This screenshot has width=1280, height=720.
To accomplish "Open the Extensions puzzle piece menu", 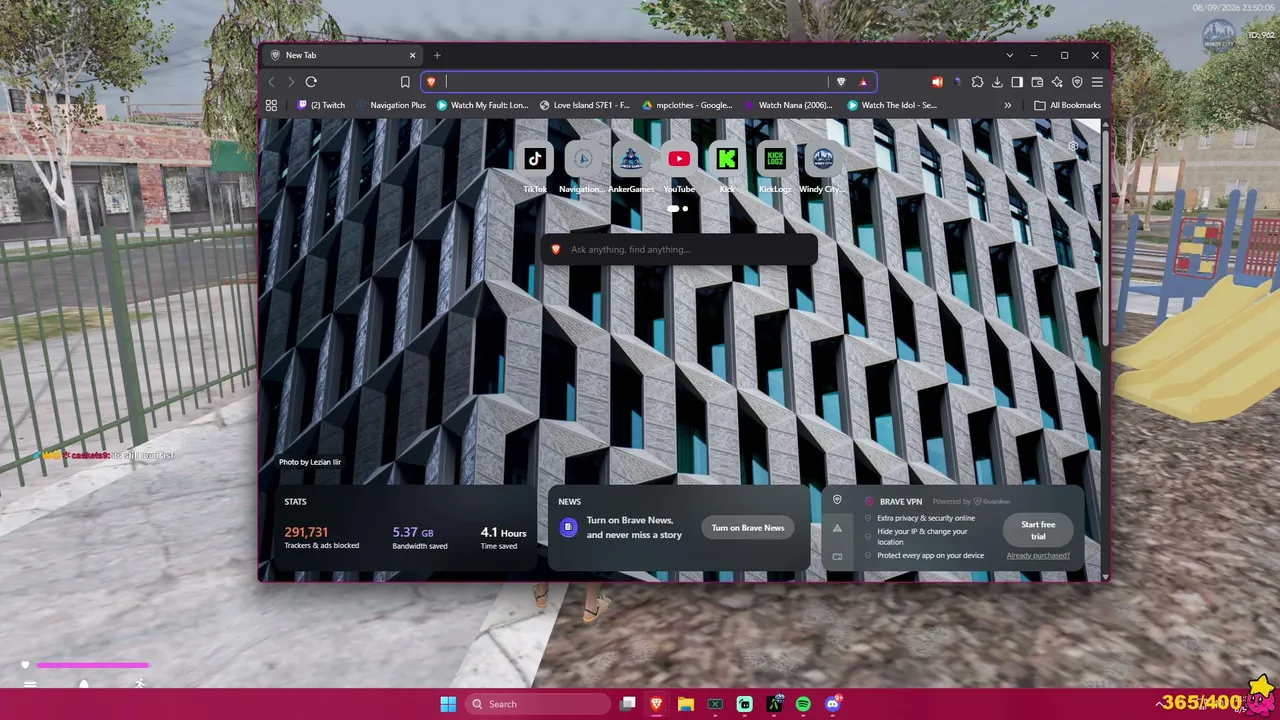I will 977,82.
